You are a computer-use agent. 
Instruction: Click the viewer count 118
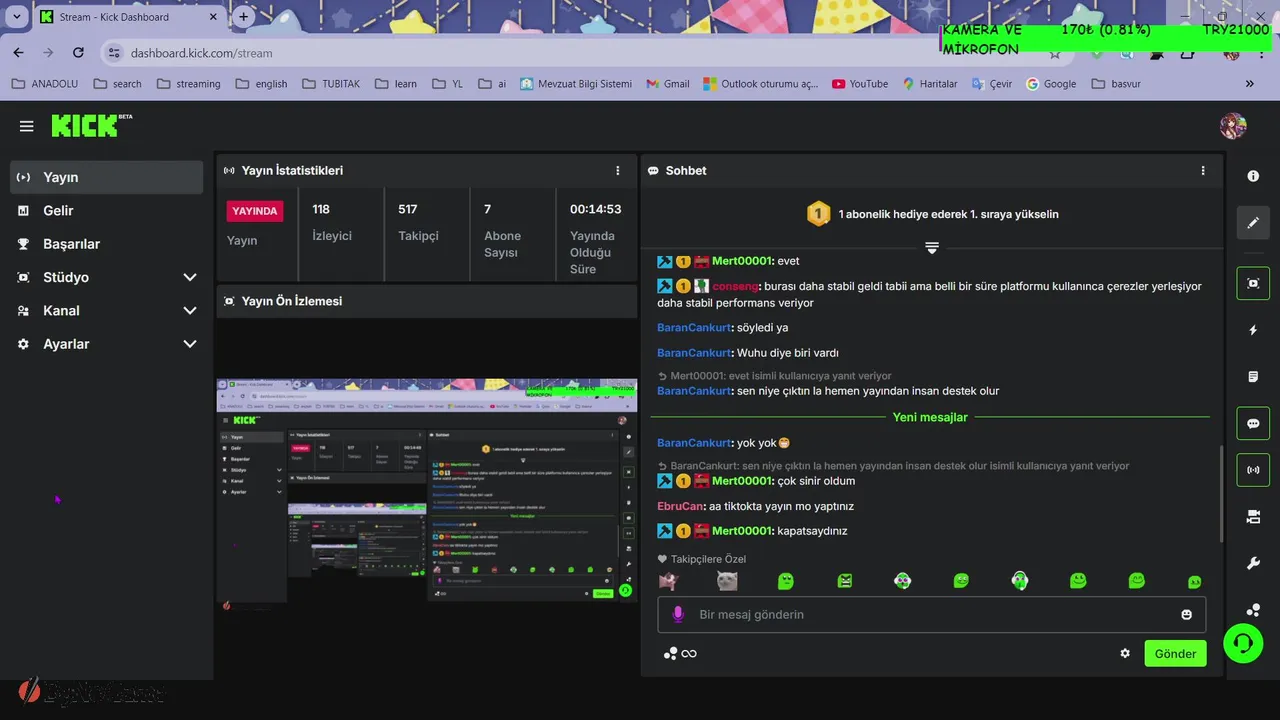(321, 209)
